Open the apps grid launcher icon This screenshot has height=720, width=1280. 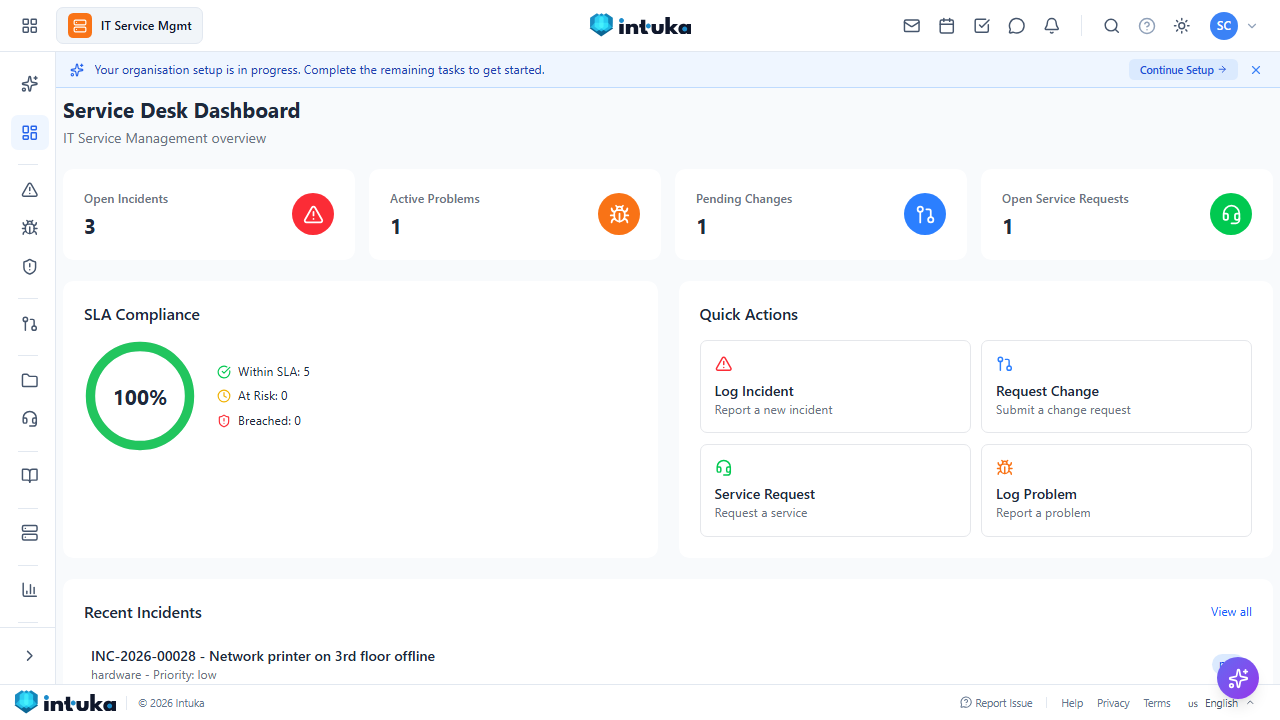pos(30,26)
